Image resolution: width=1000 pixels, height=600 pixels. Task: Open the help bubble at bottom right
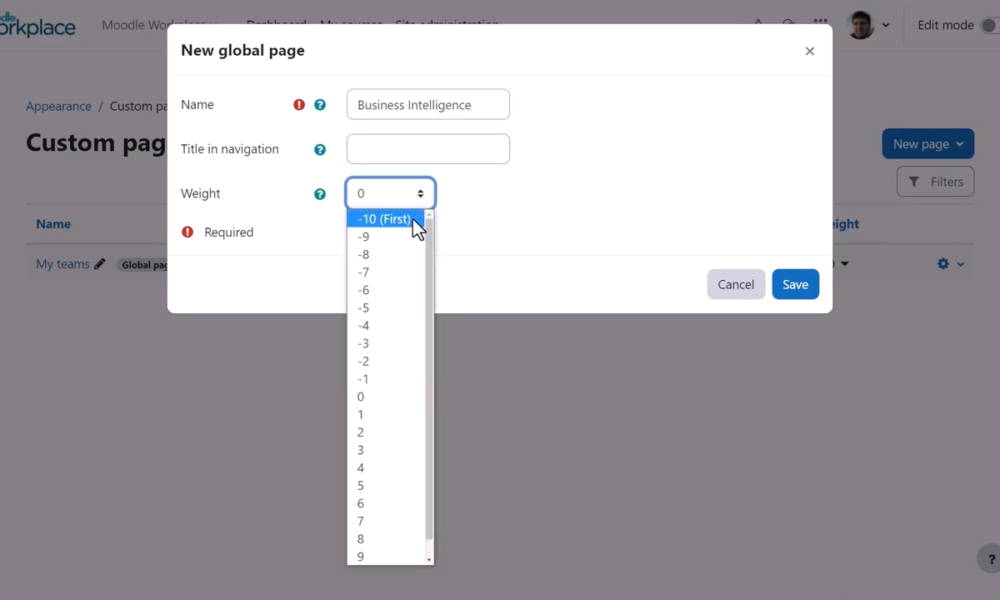[x=990, y=559]
